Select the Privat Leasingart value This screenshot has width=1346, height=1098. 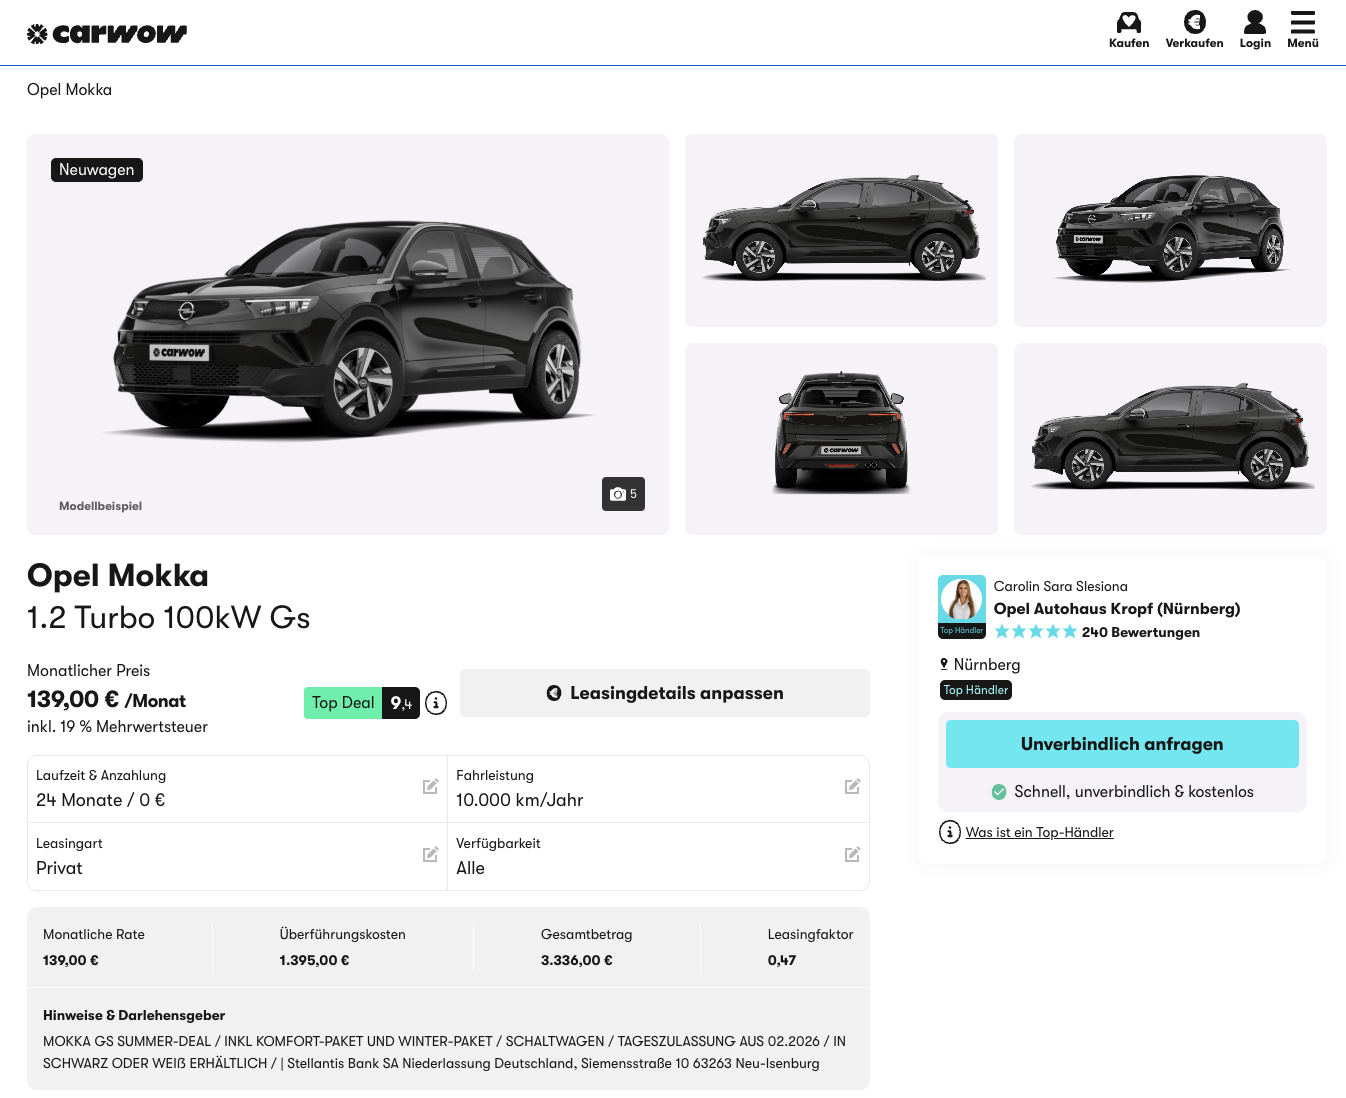[59, 868]
